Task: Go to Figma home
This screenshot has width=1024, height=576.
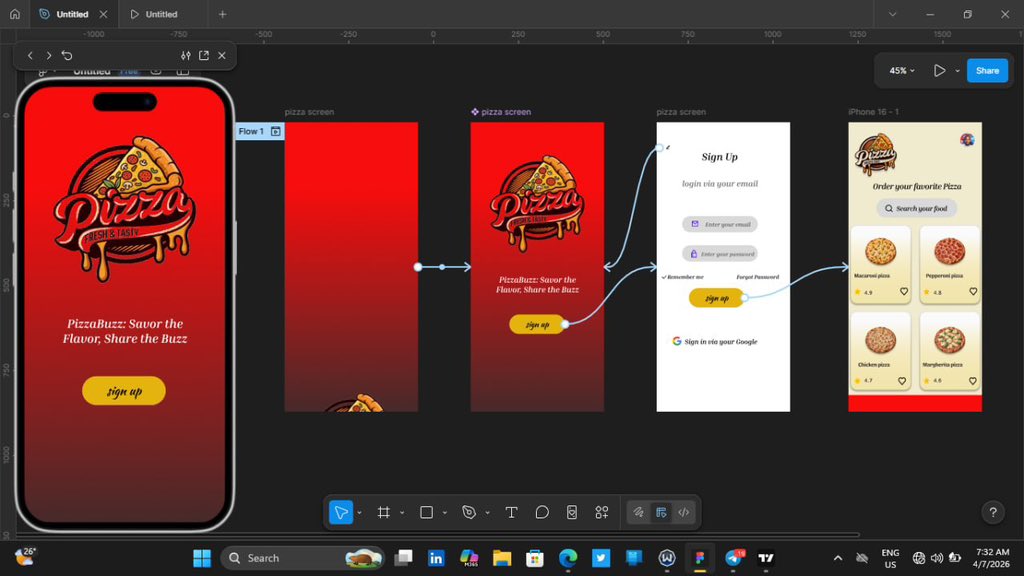Action: [x=14, y=14]
